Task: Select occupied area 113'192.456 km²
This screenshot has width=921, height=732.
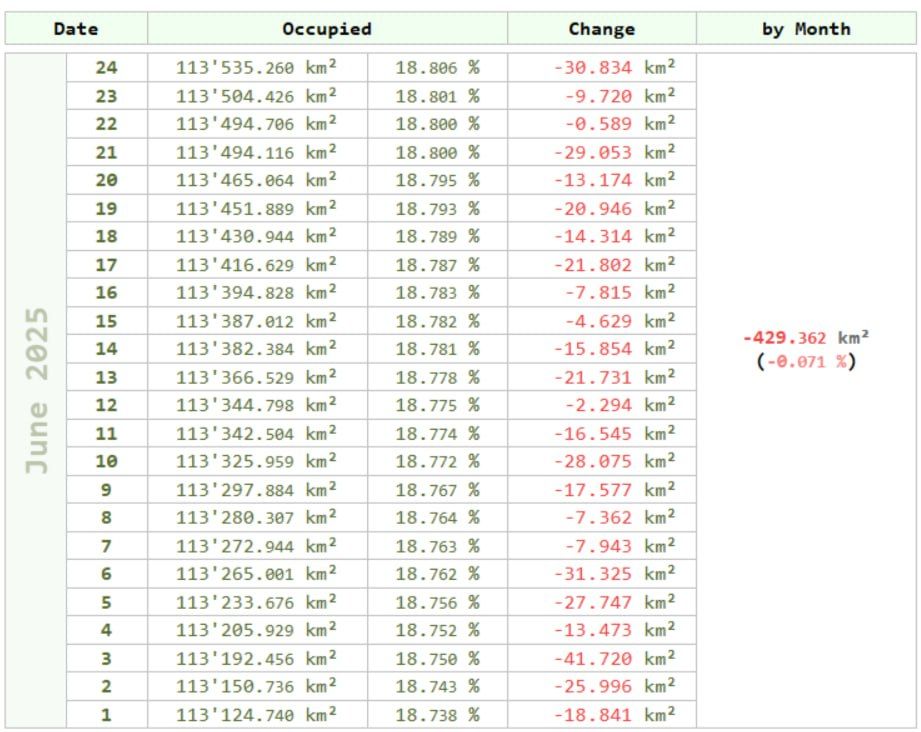Action: click(x=256, y=659)
